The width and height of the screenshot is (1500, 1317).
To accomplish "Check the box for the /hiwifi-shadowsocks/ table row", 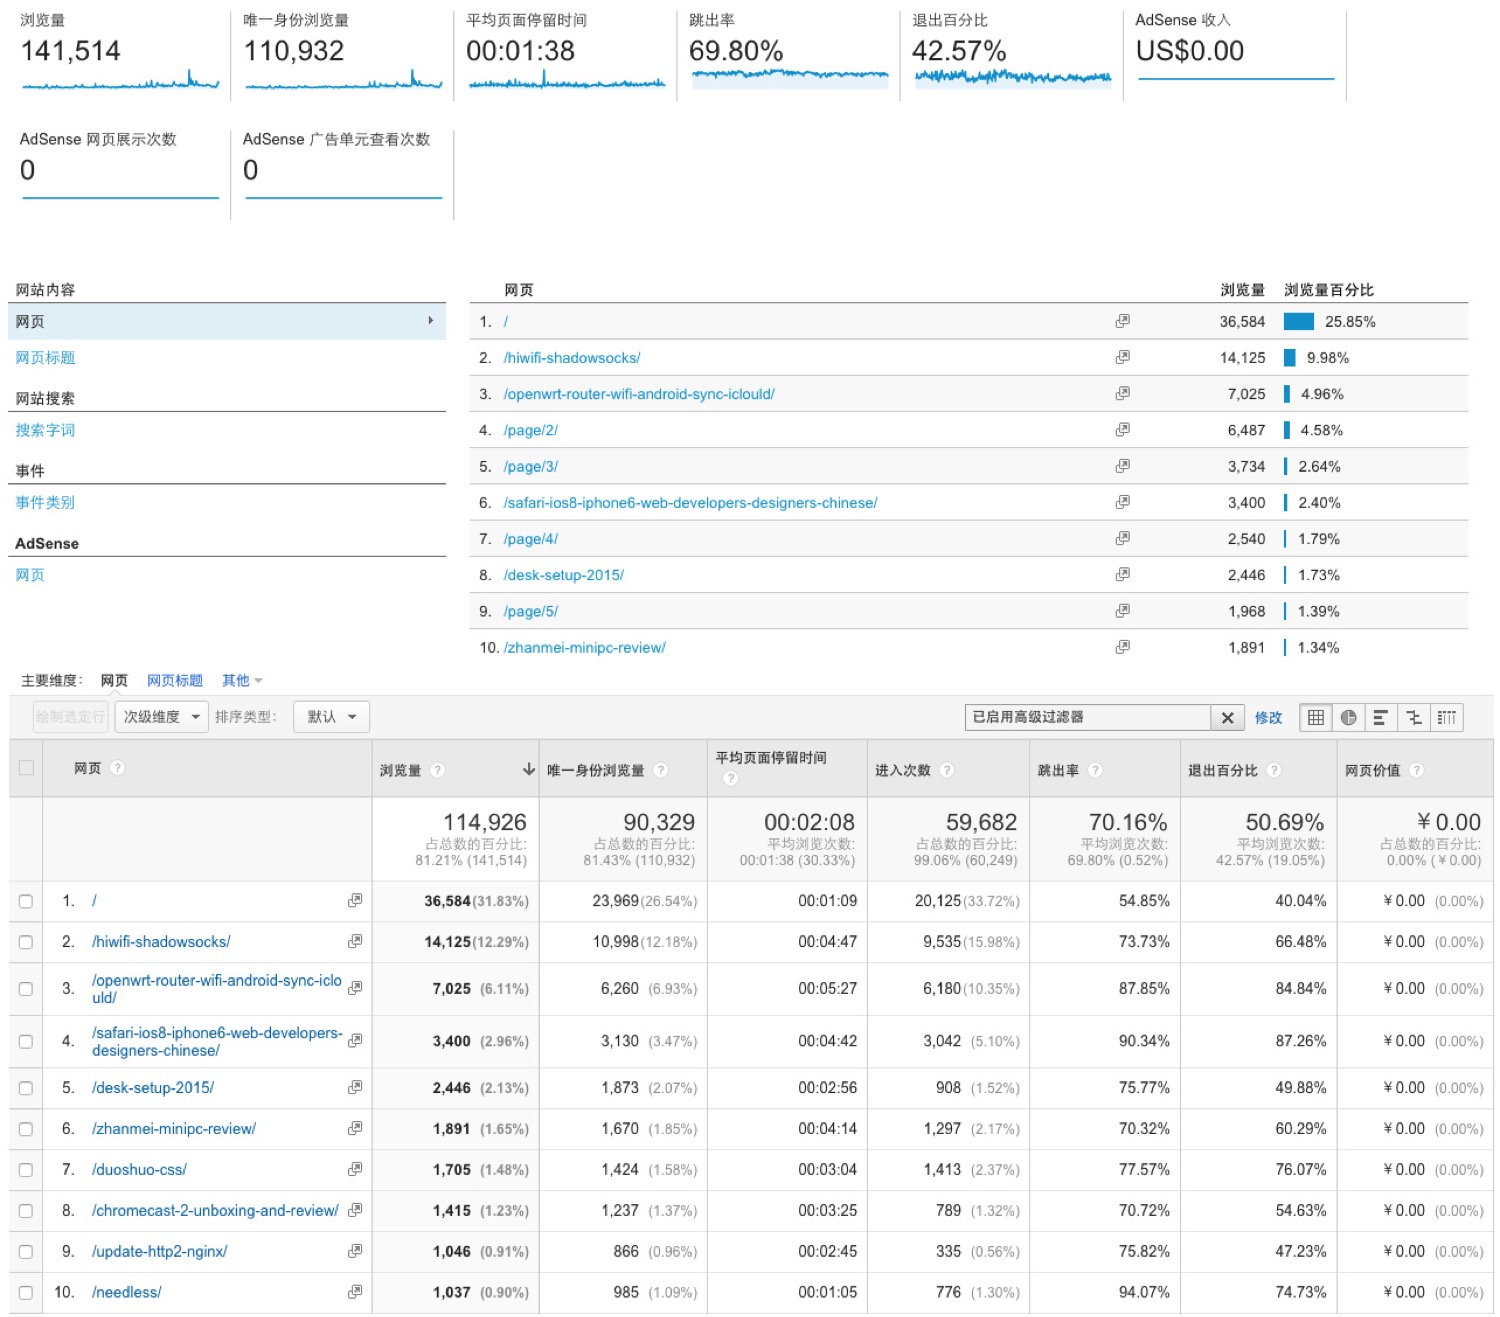I will (26, 942).
